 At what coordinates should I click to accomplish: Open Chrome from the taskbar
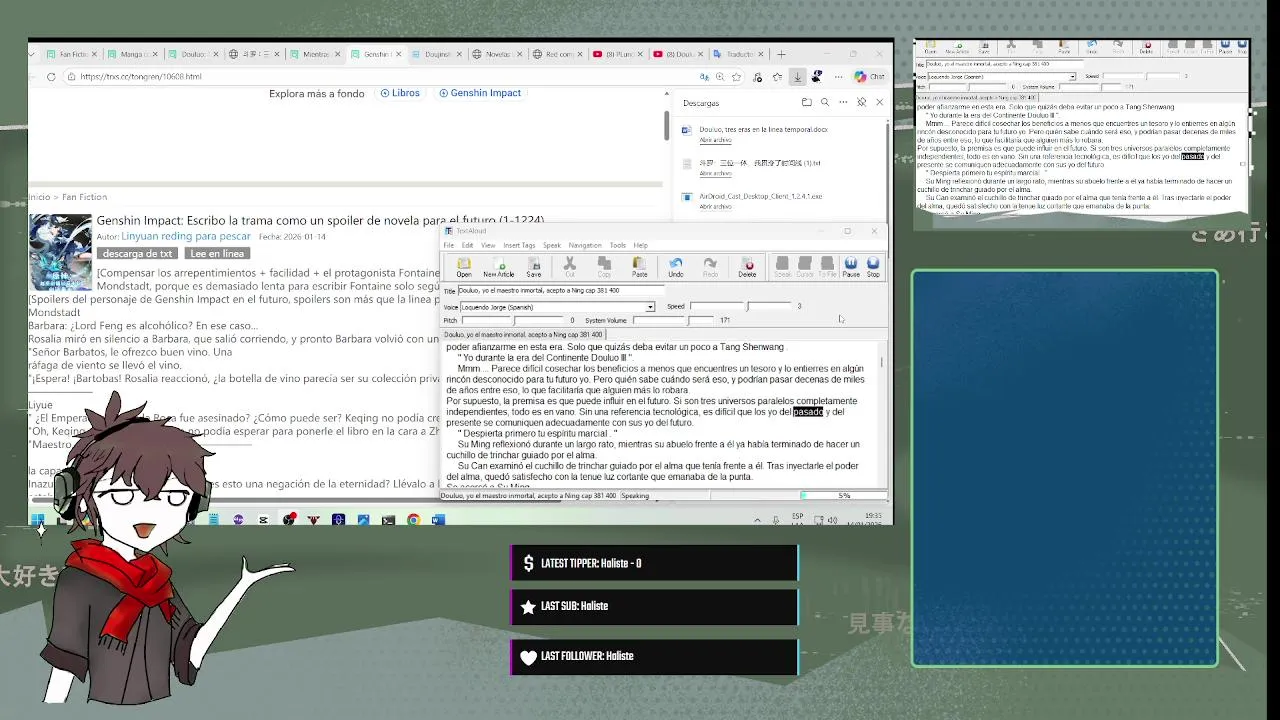[x=413, y=519]
